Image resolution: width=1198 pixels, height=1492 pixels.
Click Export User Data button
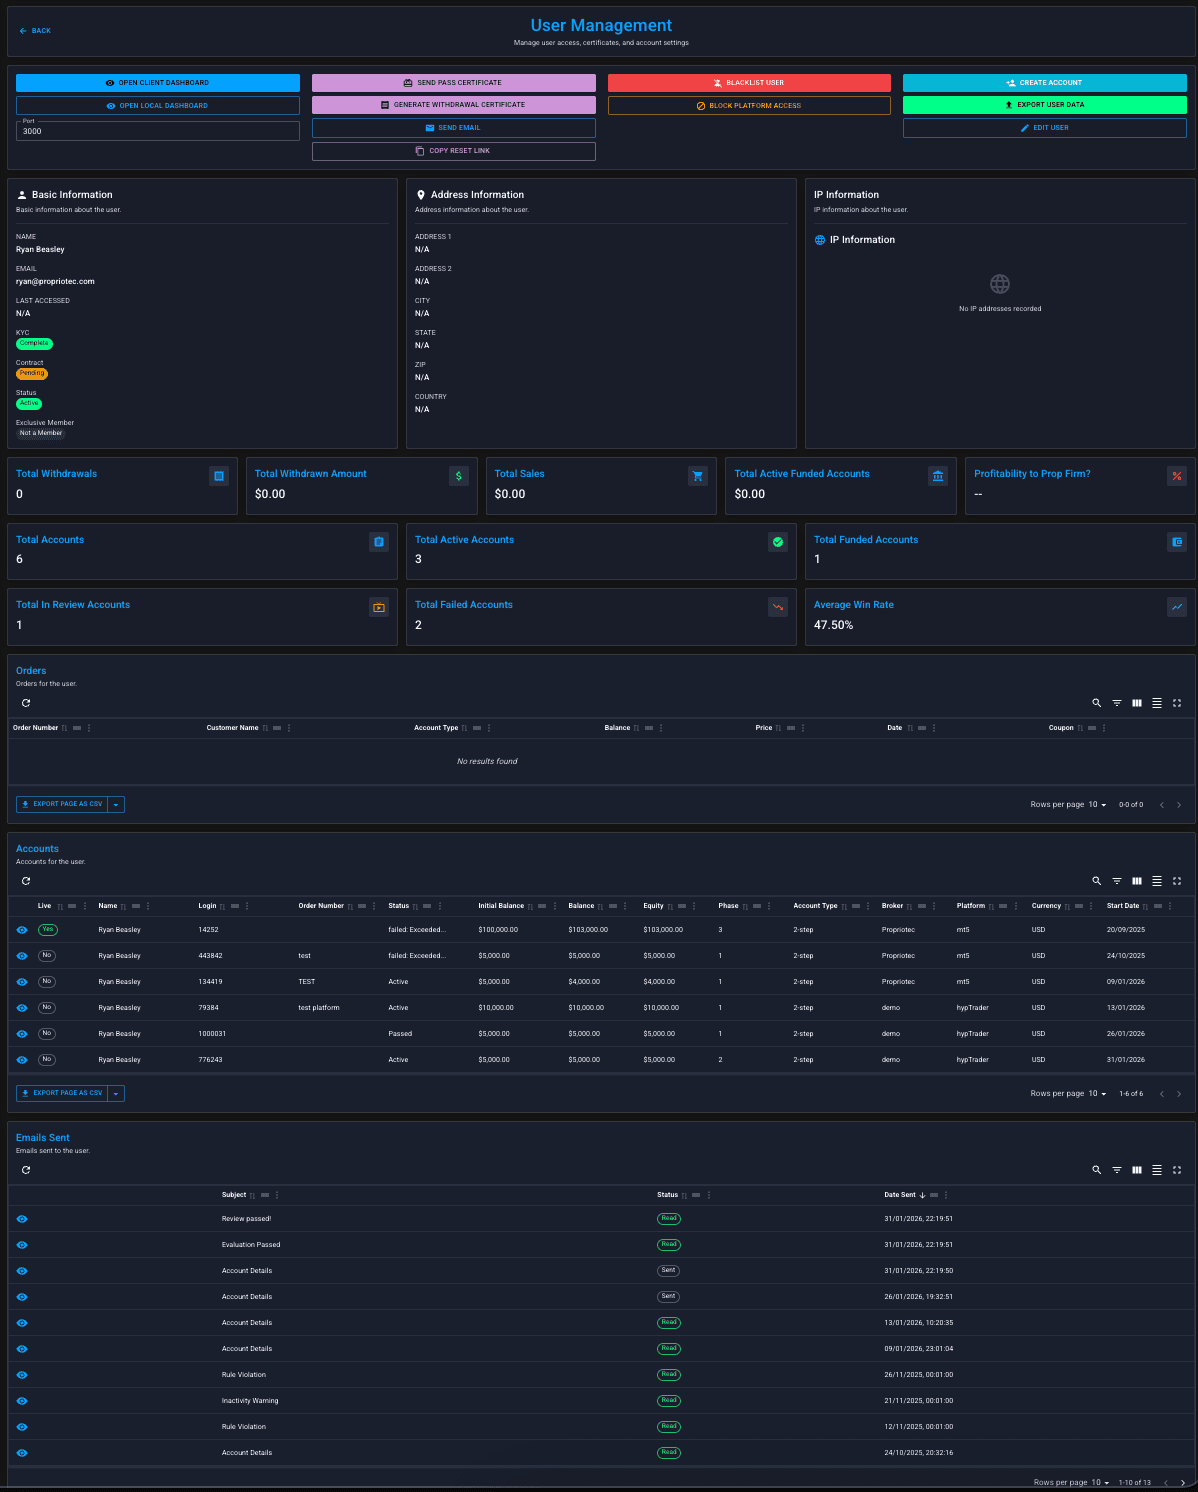coord(1045,105)
